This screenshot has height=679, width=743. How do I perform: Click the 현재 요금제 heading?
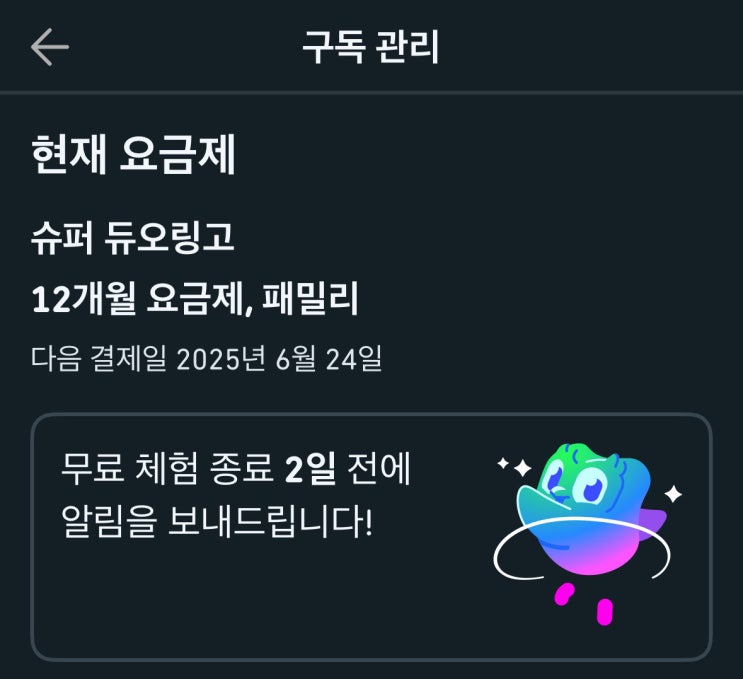click(133, 154)
